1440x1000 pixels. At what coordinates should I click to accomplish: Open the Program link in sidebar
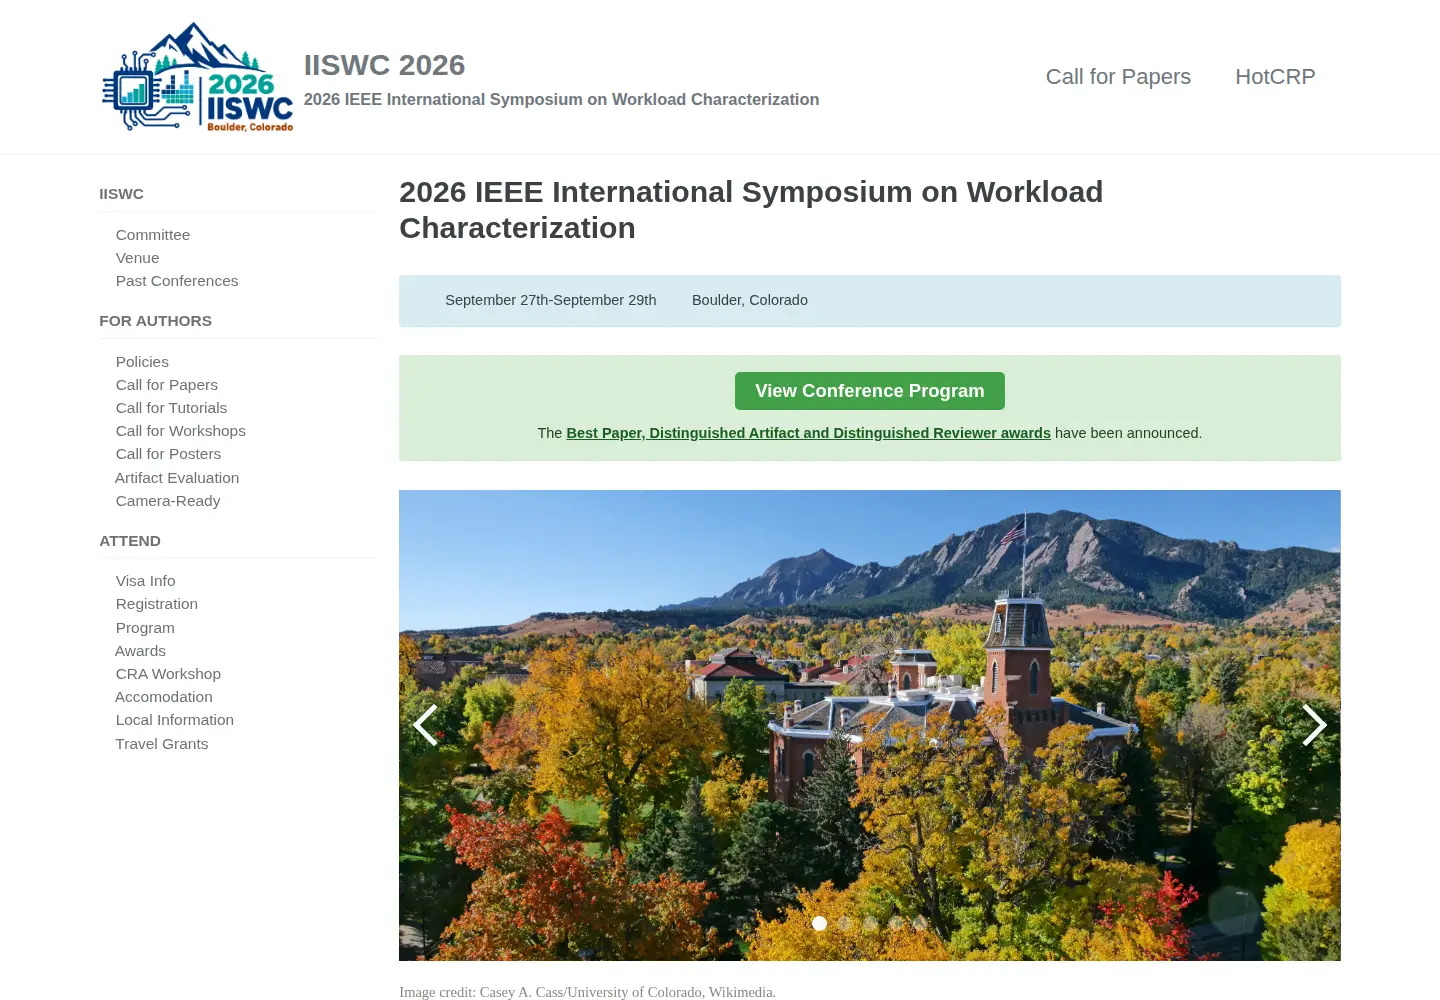coord(145,628)
